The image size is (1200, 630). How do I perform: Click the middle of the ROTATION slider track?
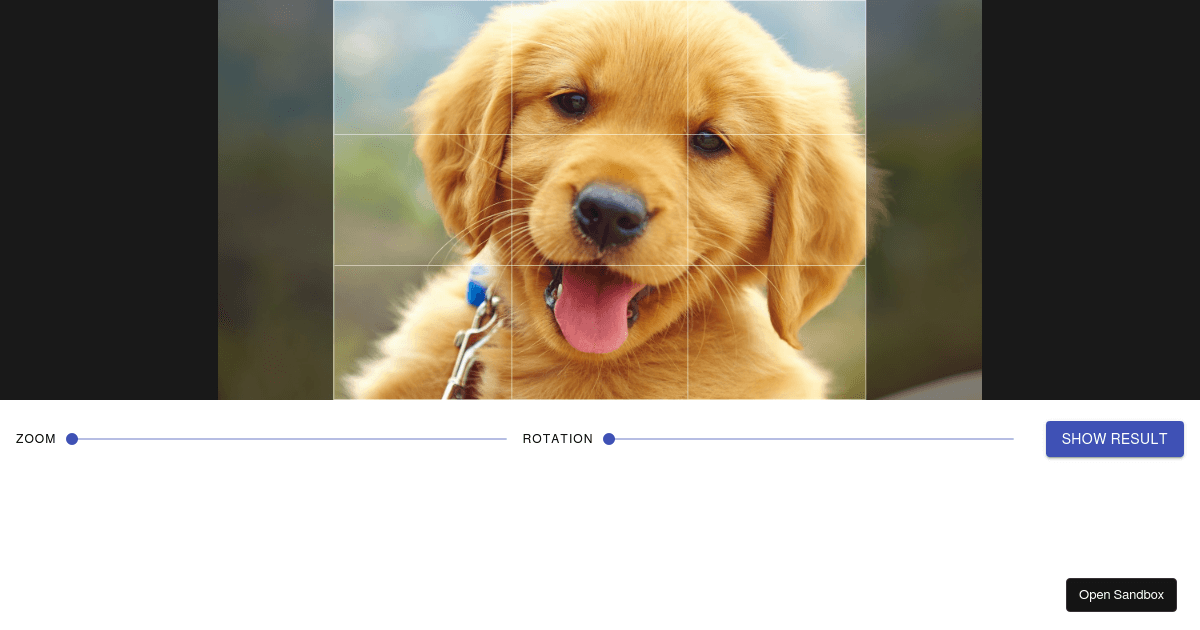[x=810, y=438]
